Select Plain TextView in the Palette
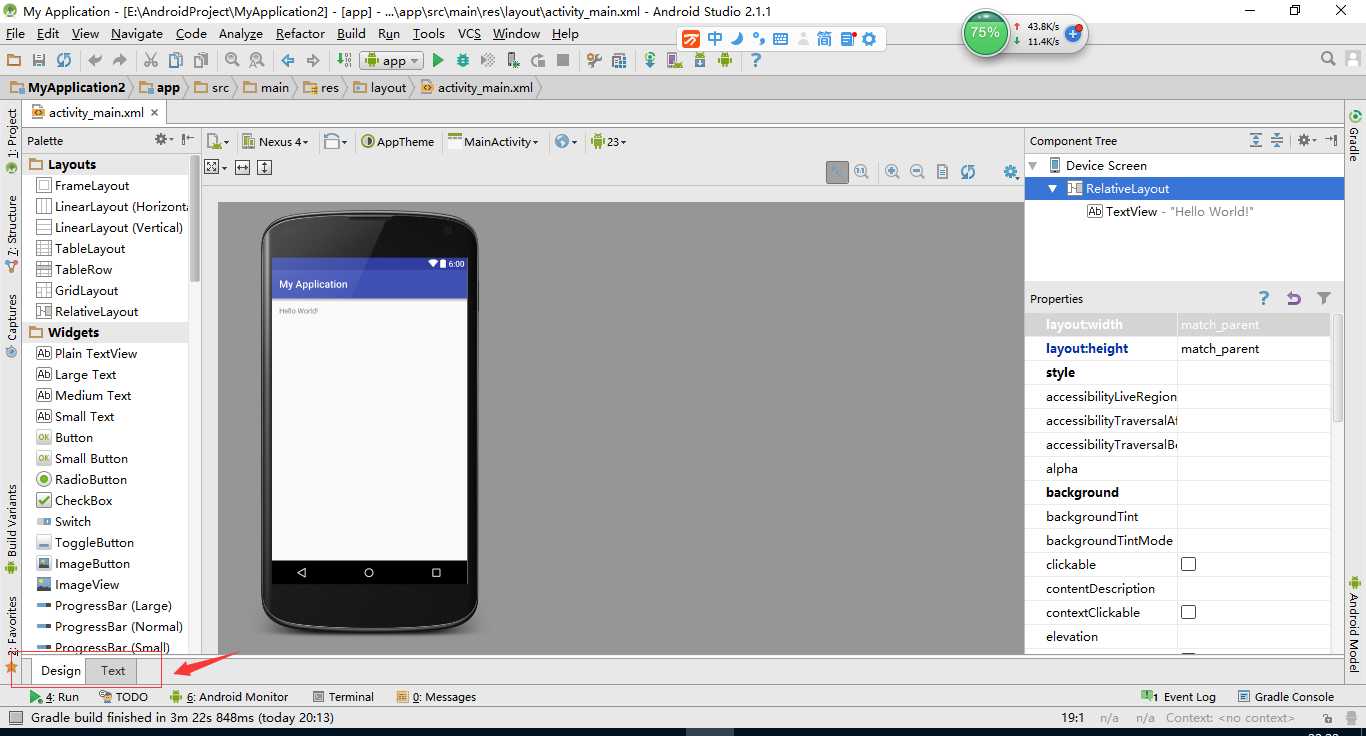1366x736 pixels. pos(86,353)
